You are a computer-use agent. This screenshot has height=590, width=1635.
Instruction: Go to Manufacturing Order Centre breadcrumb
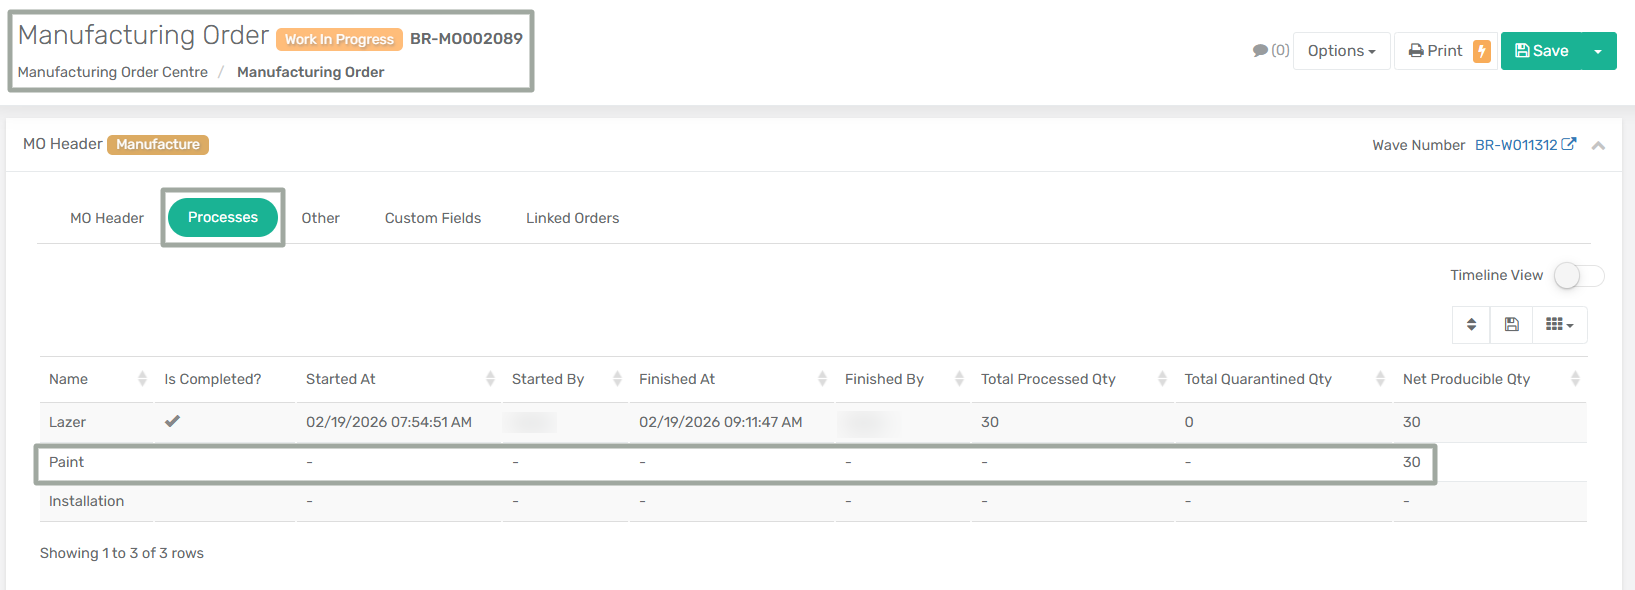(113, 72)
